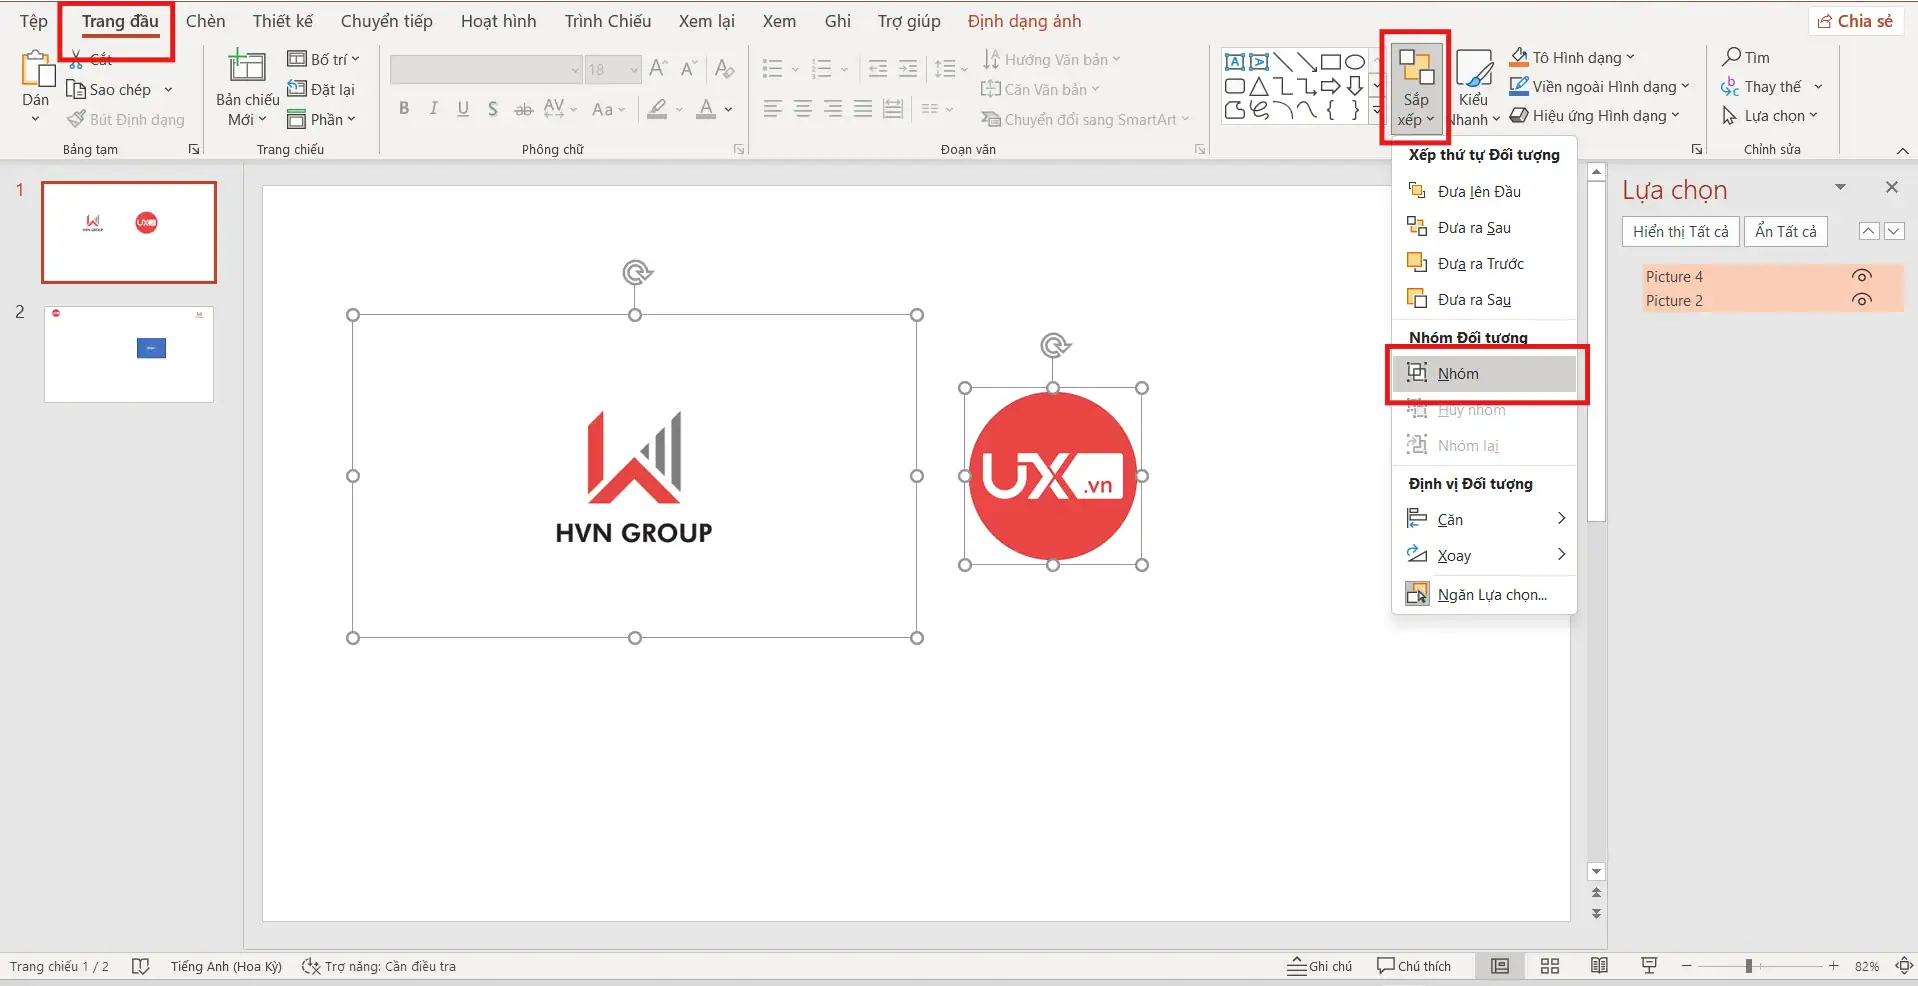Hide Picture 4 in the selection pane

point(1861,276)
